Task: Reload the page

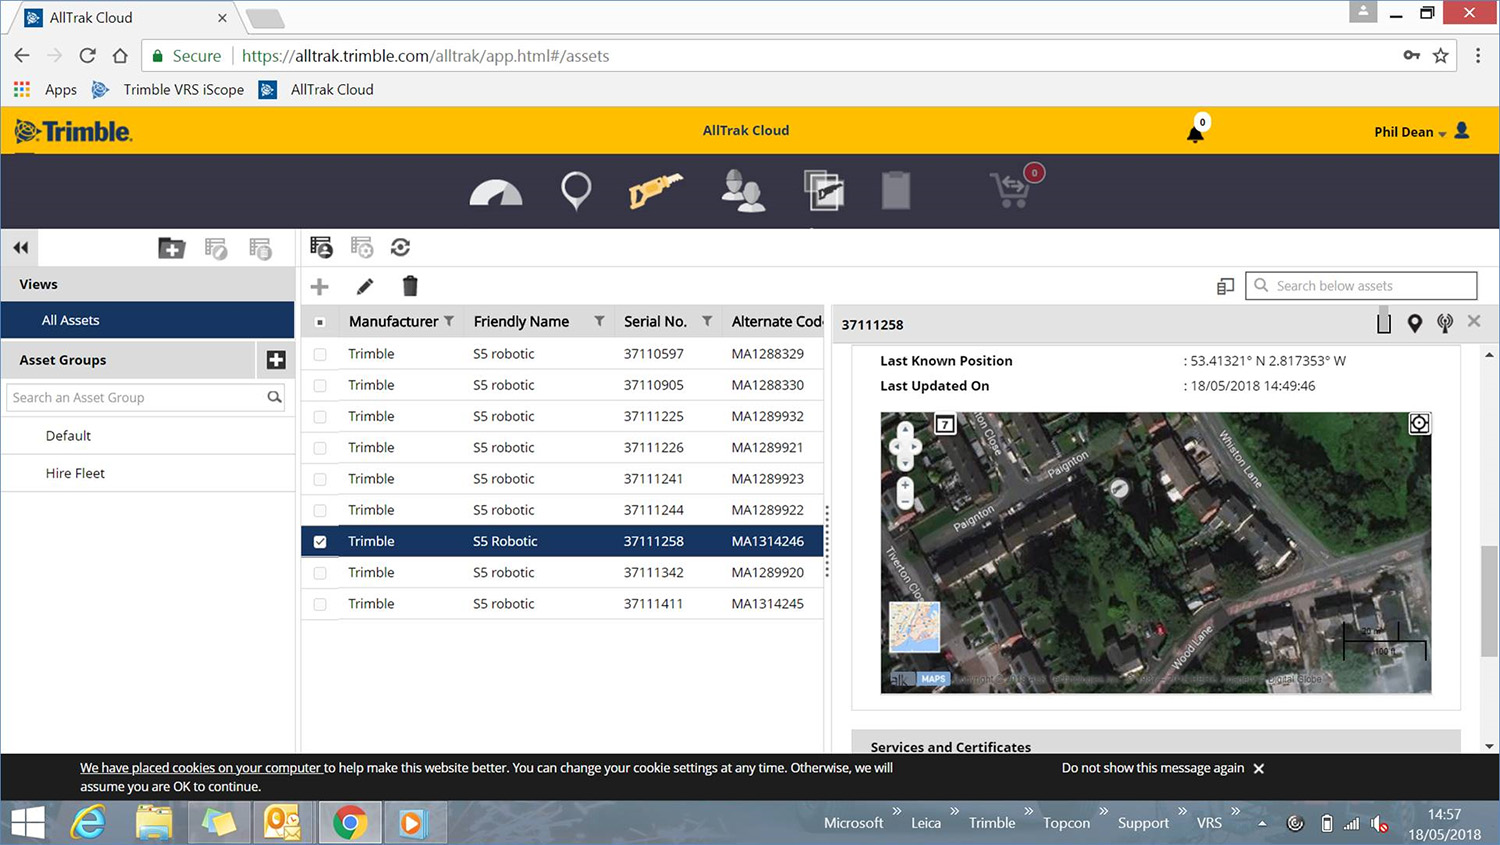Action: [x=88, y=56]
